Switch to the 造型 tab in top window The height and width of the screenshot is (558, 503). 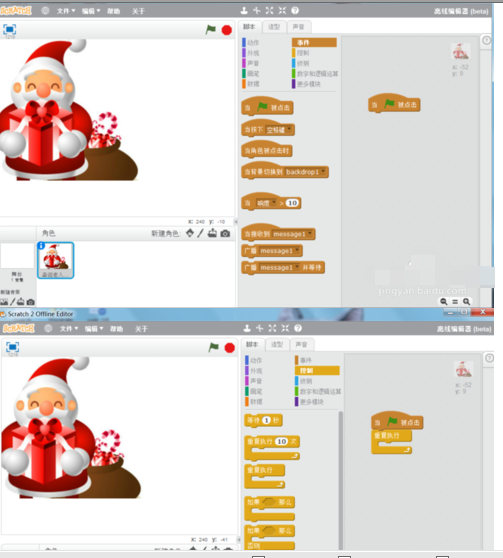[274, 27]
